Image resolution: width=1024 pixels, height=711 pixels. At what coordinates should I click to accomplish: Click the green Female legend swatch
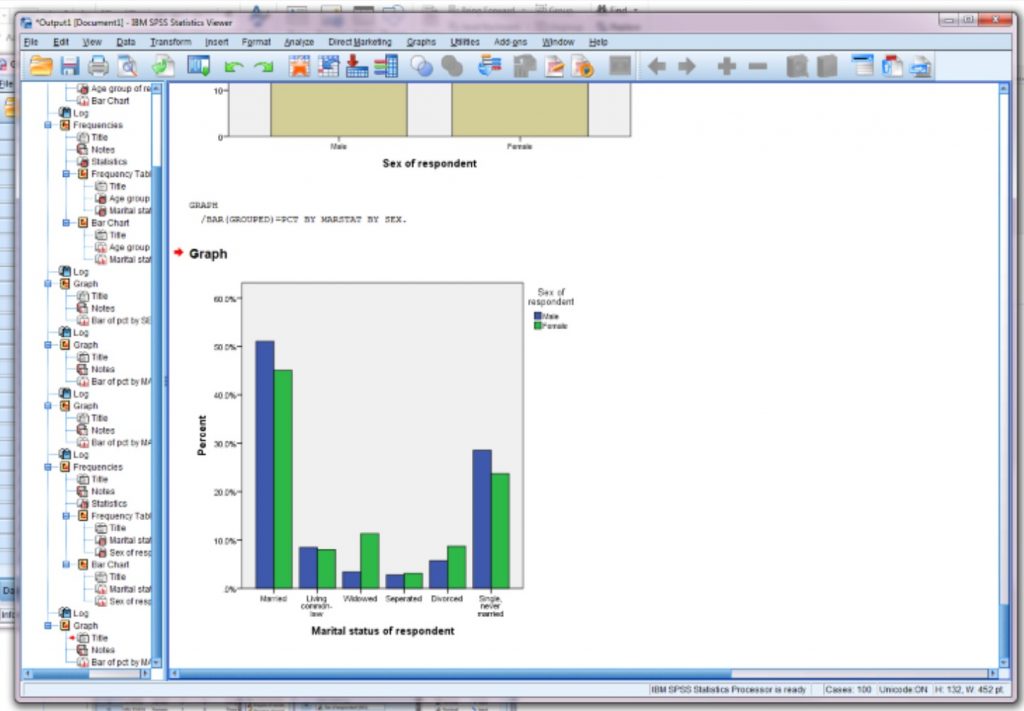click(538, 325)
